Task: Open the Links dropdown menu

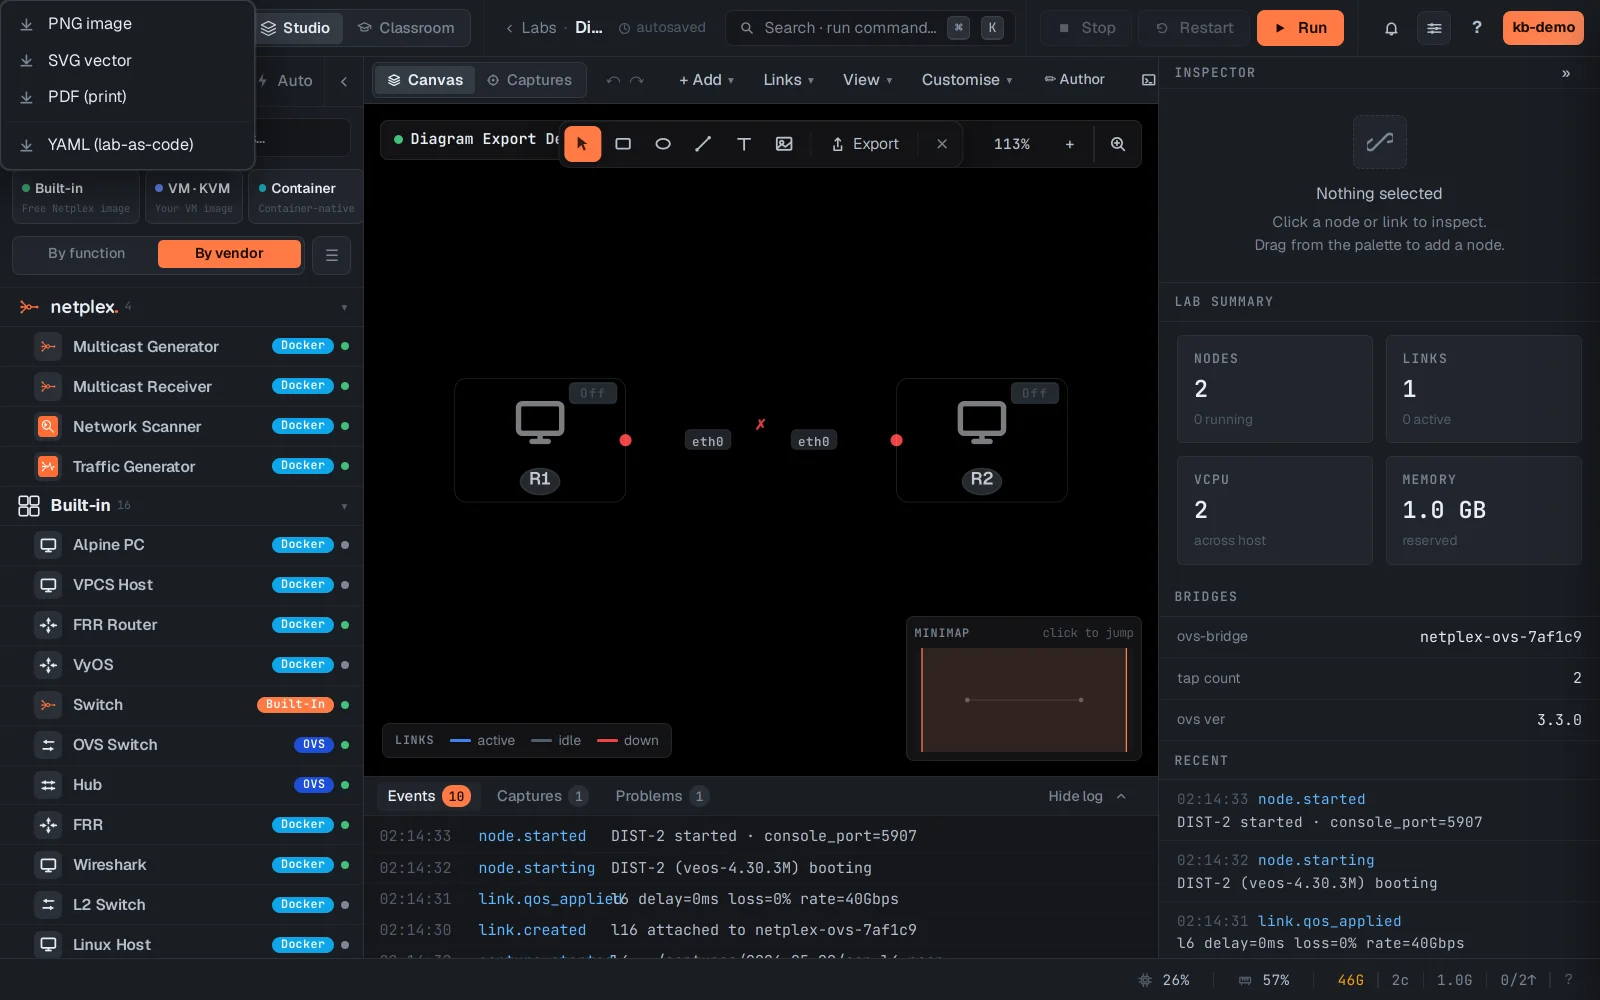Action: pyautogui.click(x=788, y=80)
